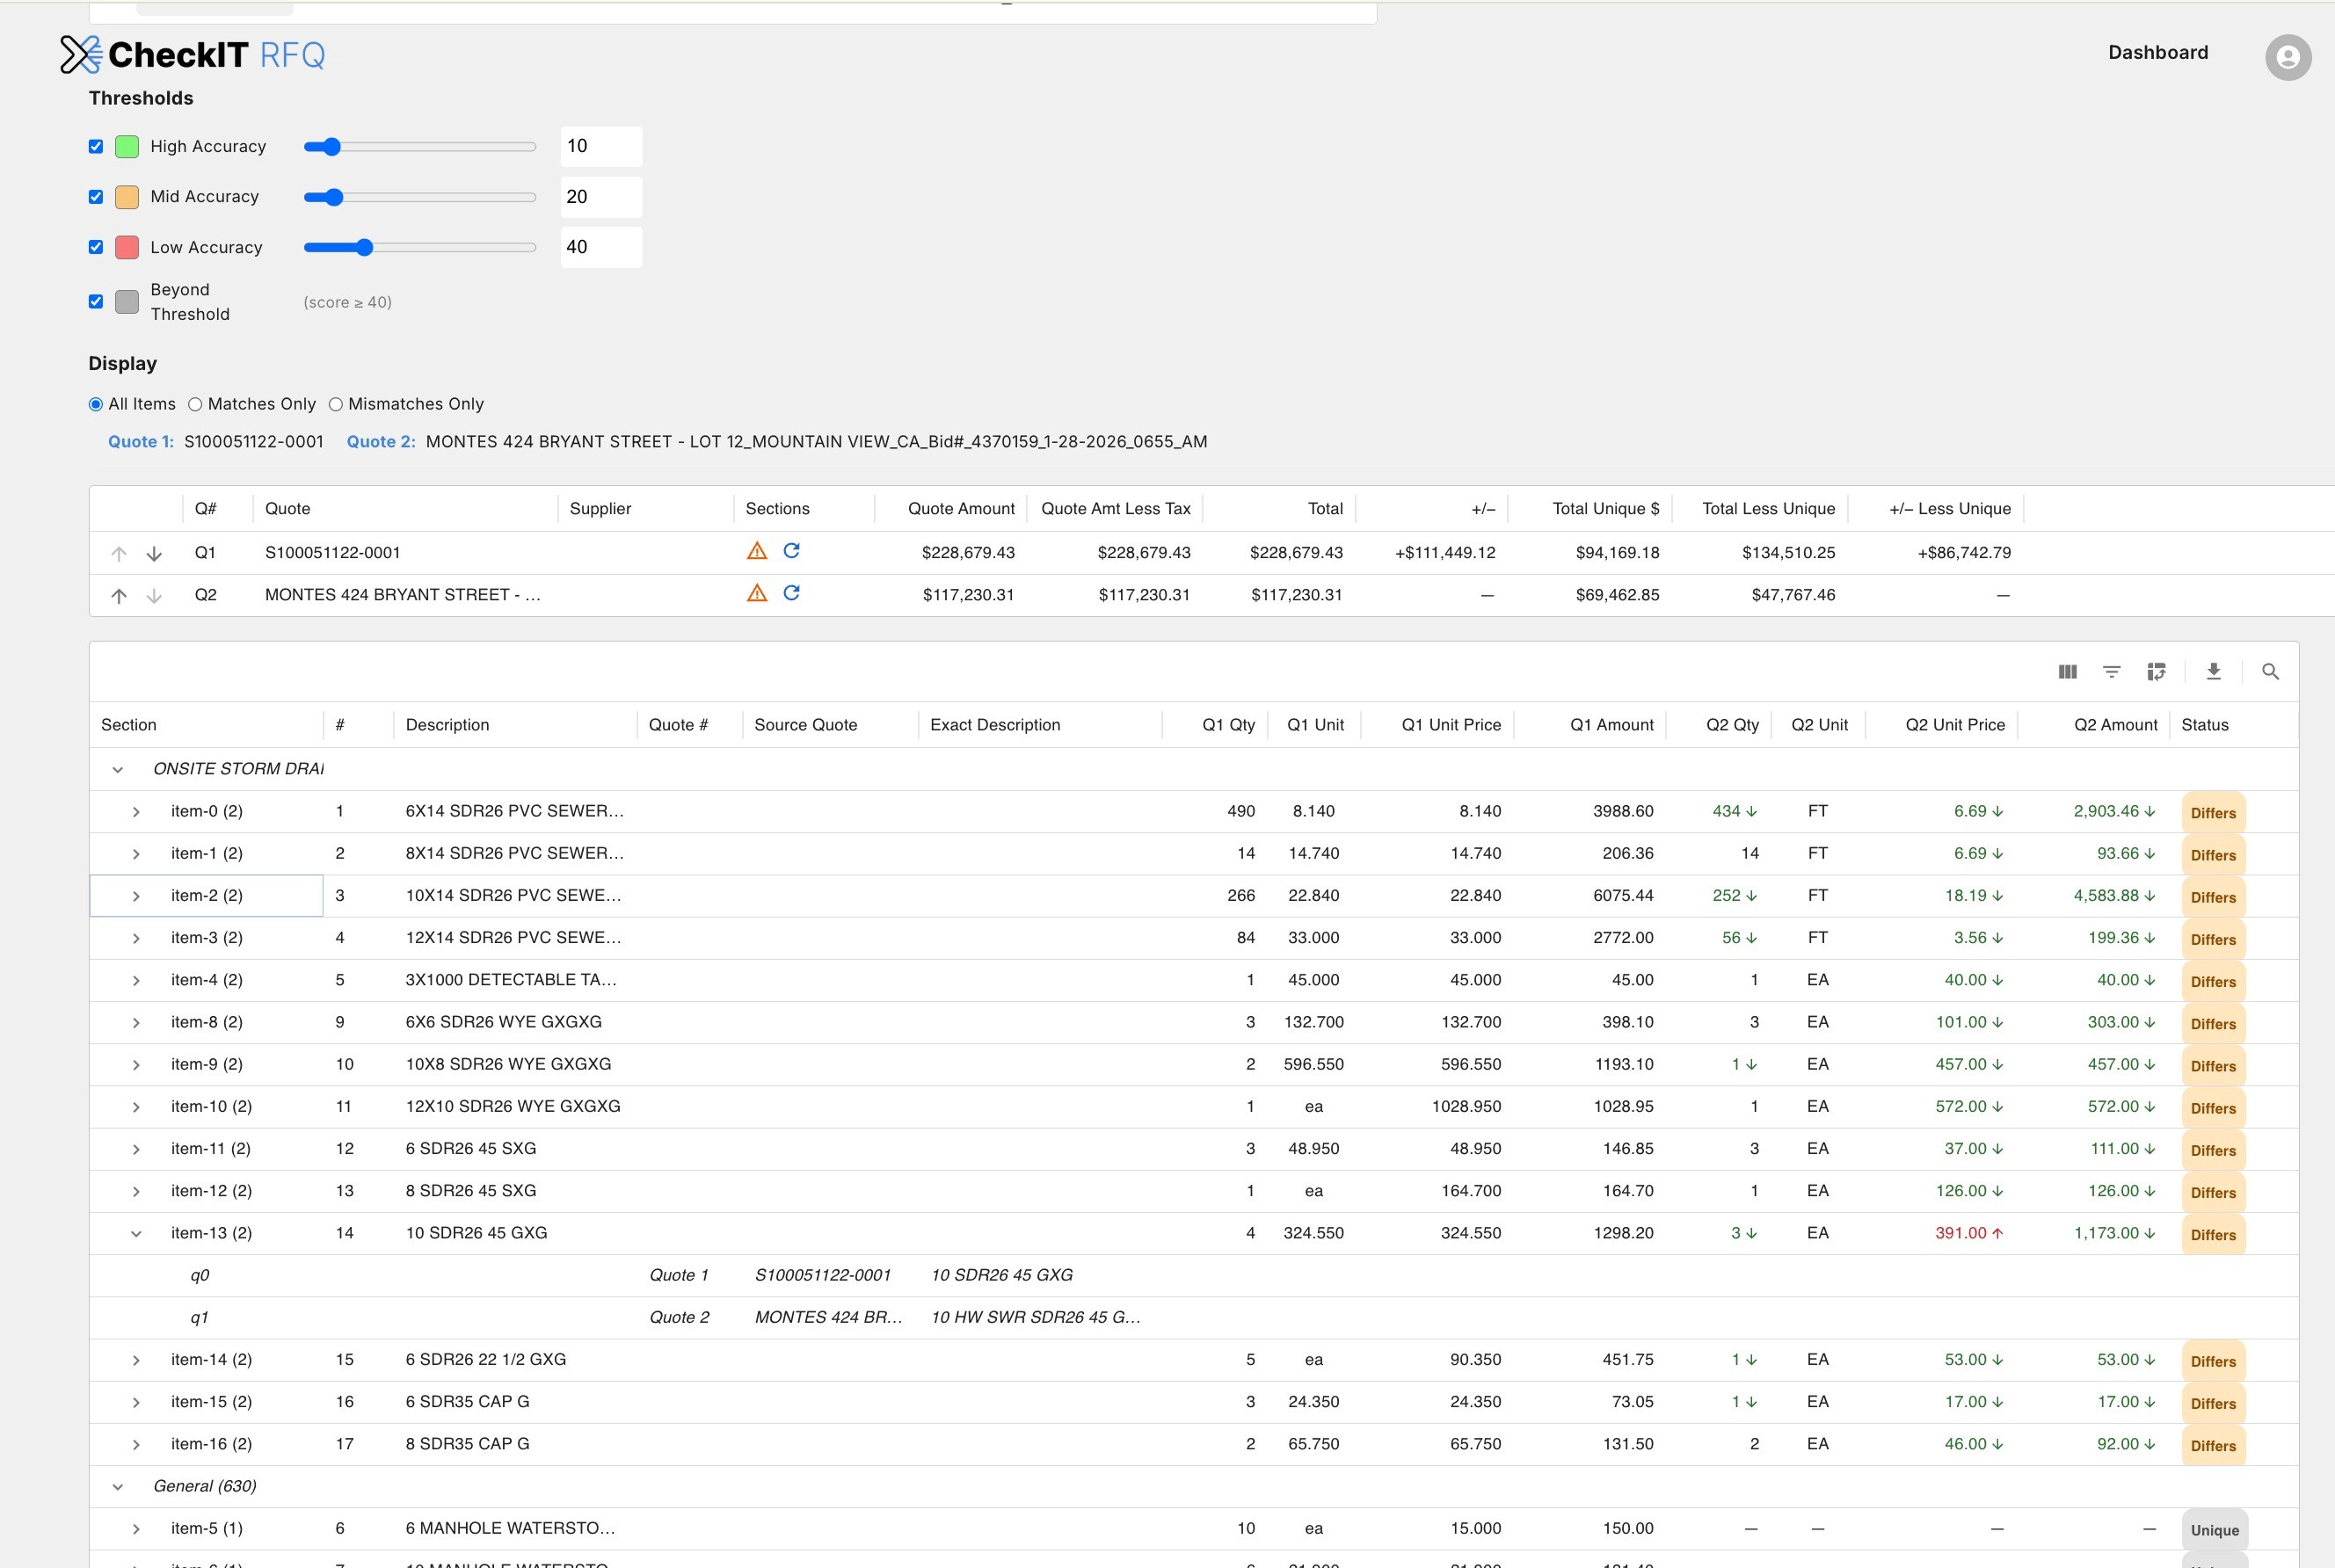Select the Matches Only radio button
The width and height of the screenshot is (2335, 1568).
tap(195, 404)
